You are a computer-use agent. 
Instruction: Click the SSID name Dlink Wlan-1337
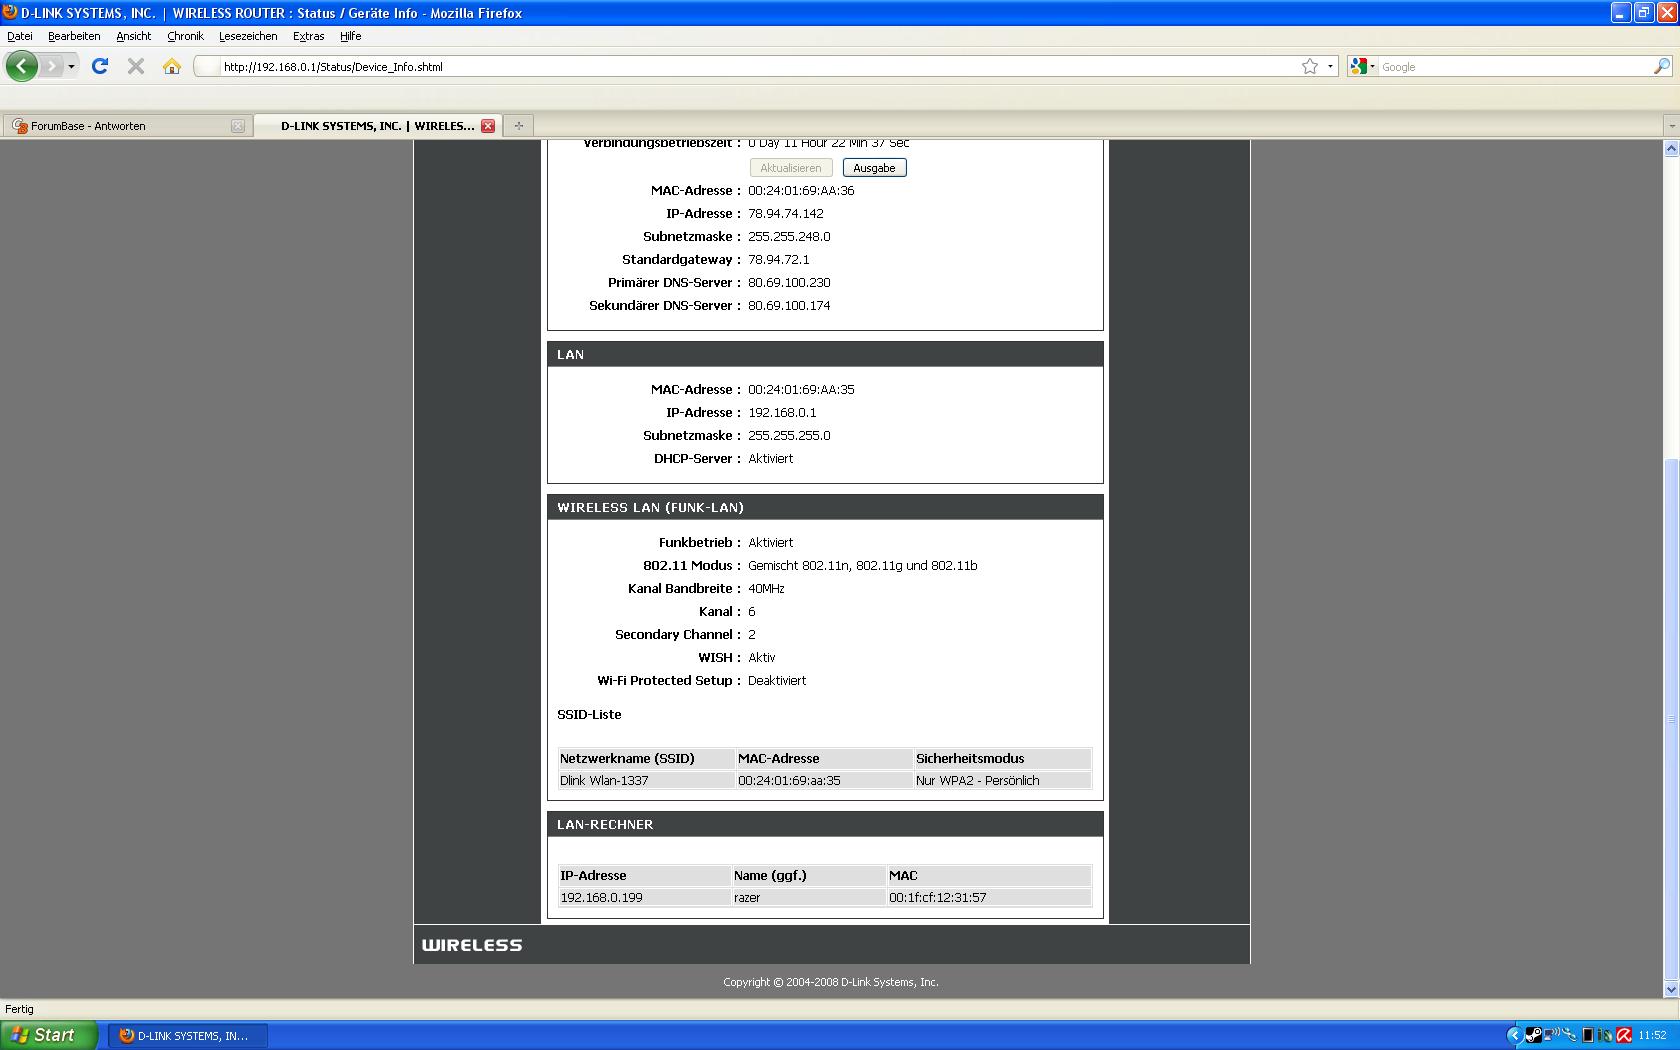pos(604,781)
